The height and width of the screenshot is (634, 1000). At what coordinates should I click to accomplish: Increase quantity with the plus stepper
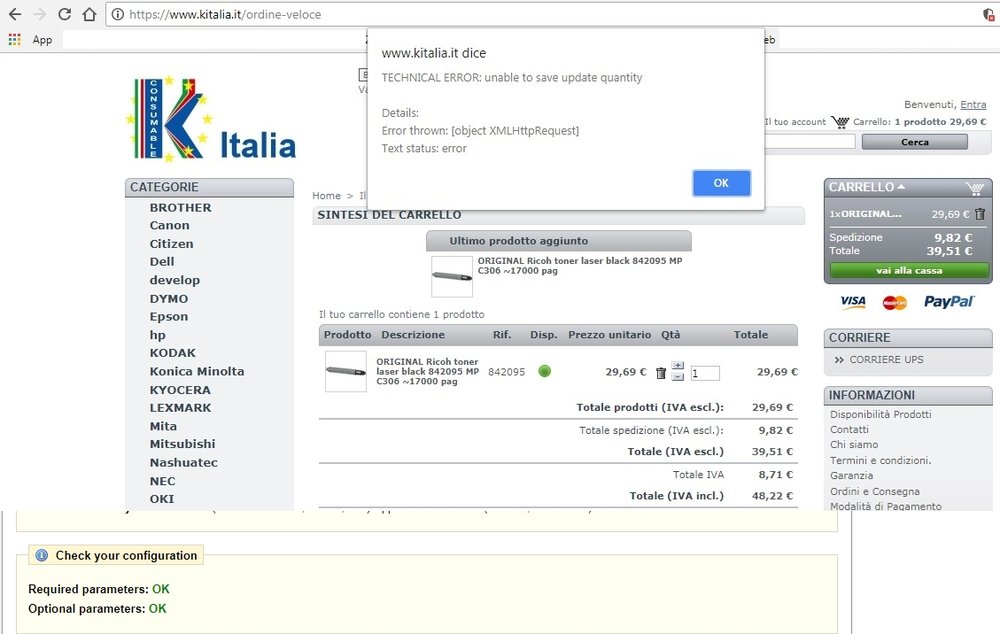pos(678,365)
